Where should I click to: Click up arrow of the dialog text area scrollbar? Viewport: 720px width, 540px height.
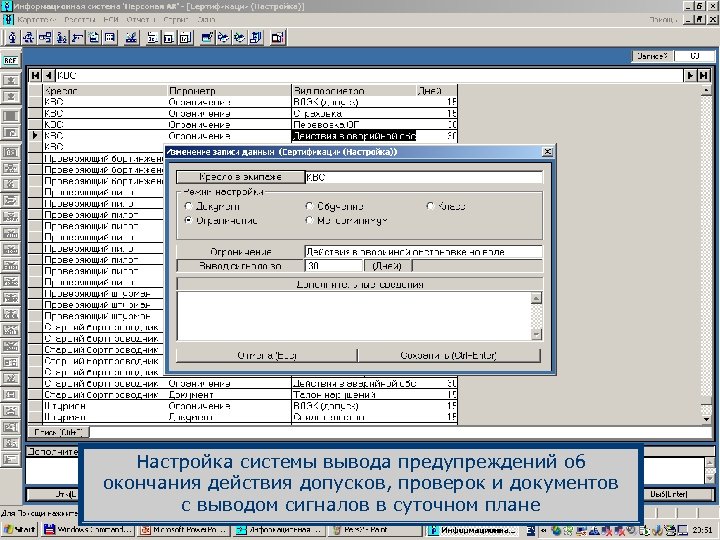tap(536, 298)
